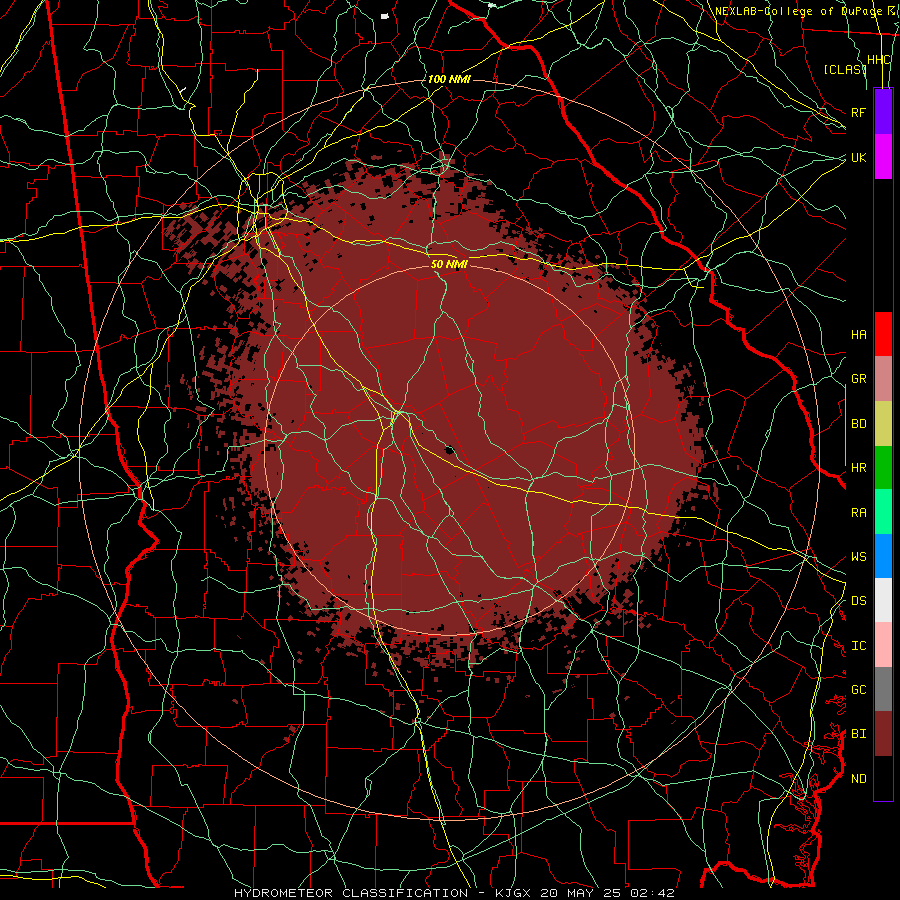The height and width of the screenshot is (900, 900).
Task: Click the UK legend label
Action: coord(859,157)
